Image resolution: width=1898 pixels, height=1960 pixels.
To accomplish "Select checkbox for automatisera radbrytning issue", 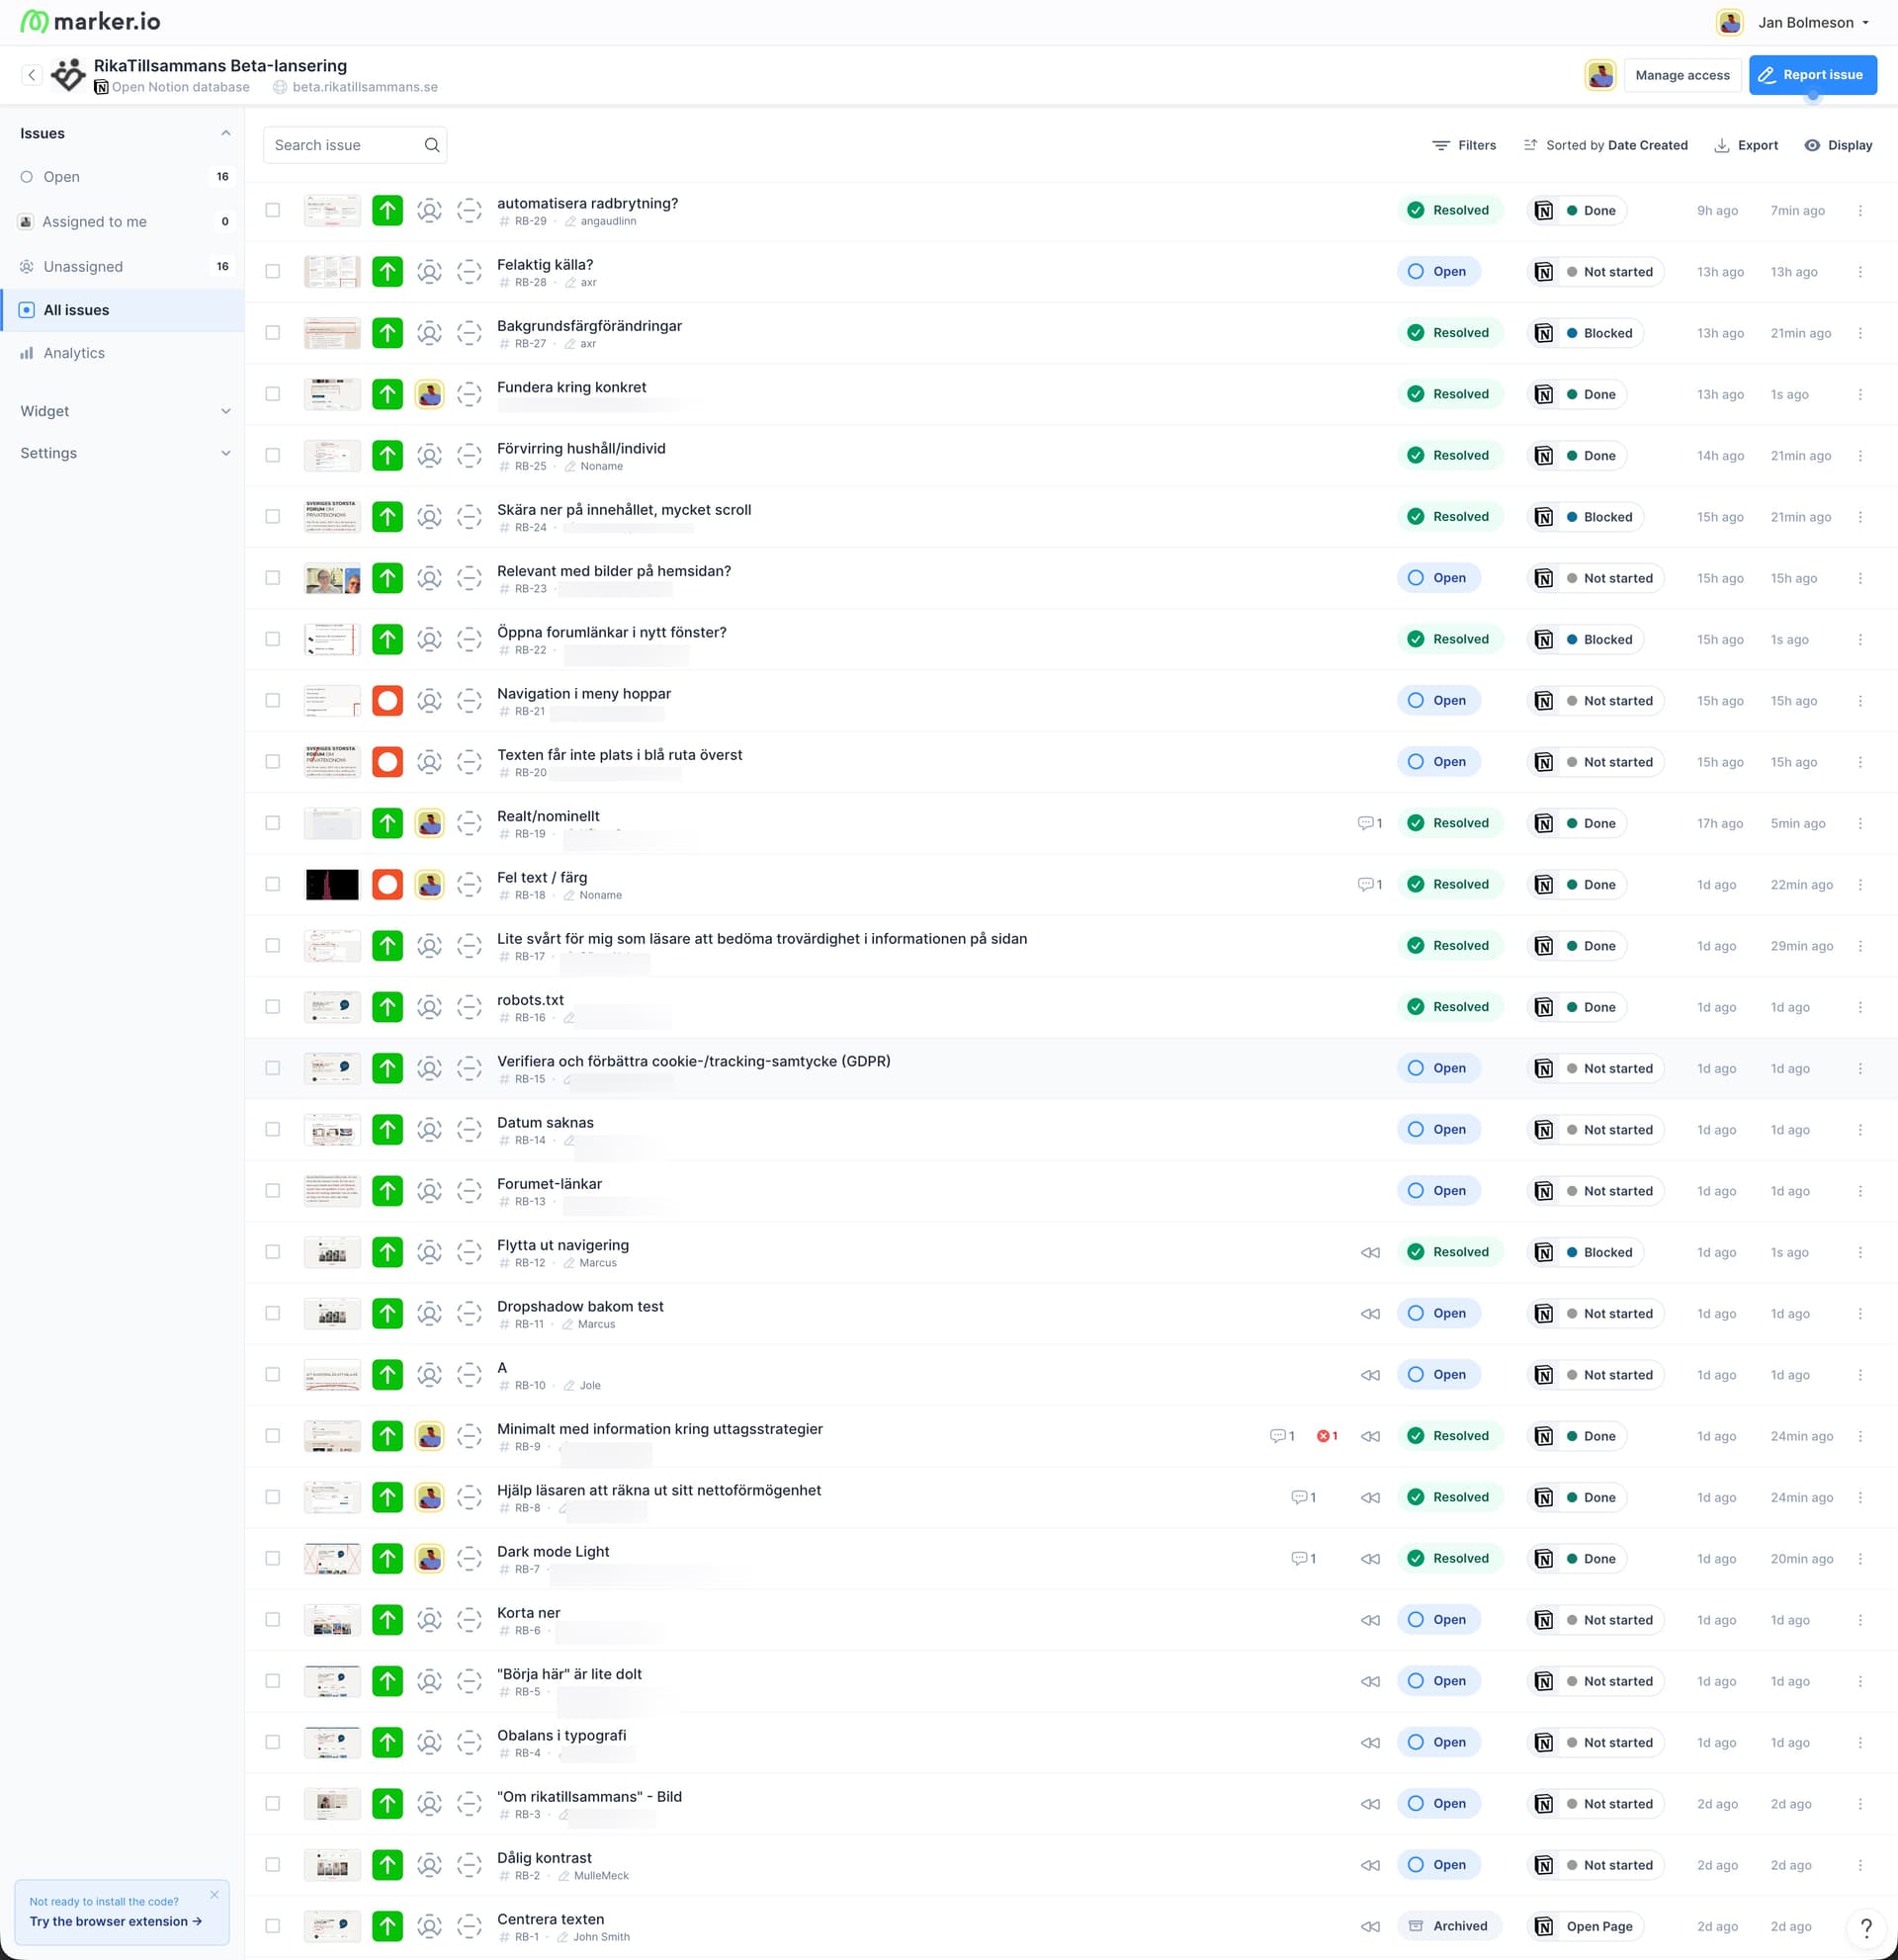I will (x=273, y=210).
